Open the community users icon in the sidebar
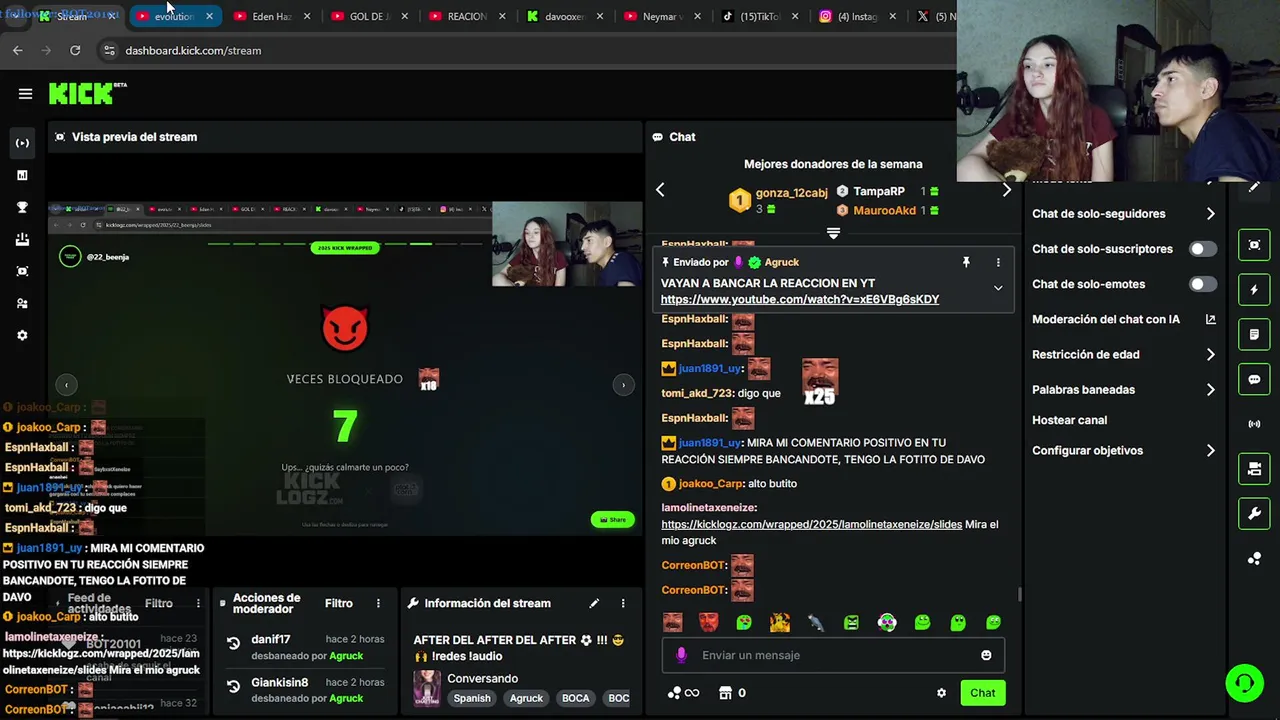The width and height of the screenshot is (1280, 720). [x=22, y=303]
